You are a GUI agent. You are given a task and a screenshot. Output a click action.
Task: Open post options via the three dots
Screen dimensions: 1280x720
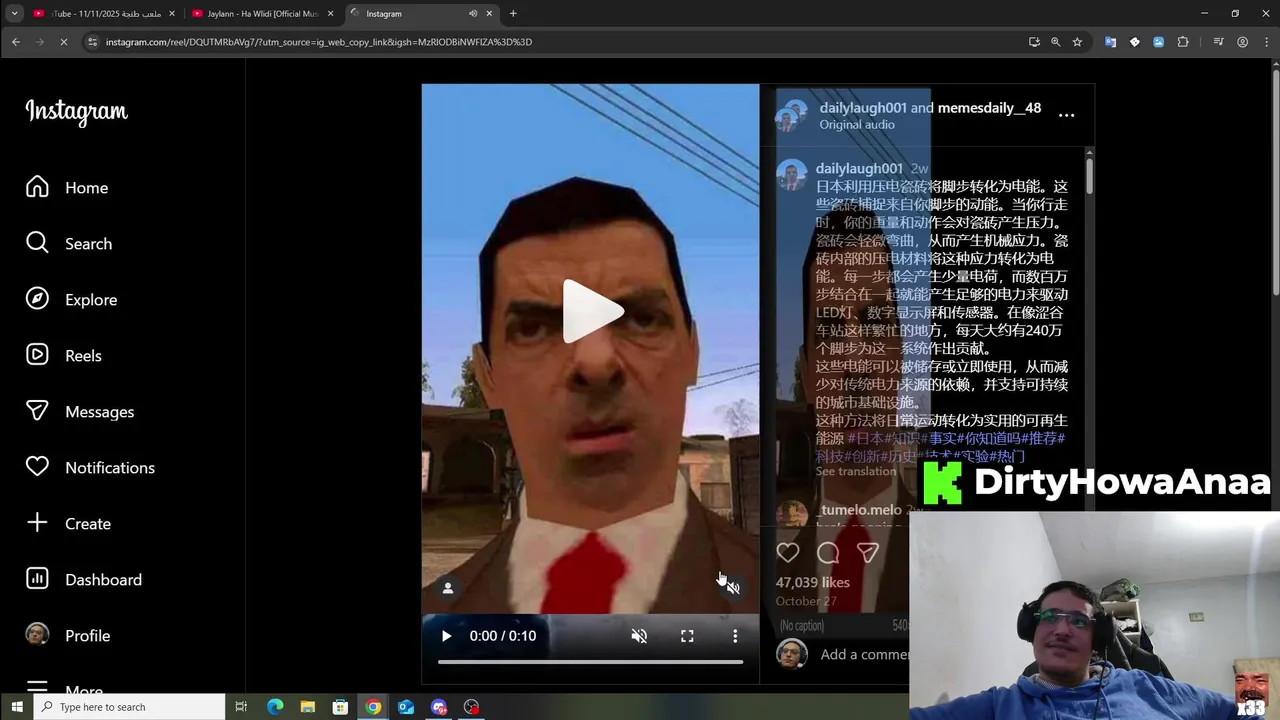(x=1067, y=115)
